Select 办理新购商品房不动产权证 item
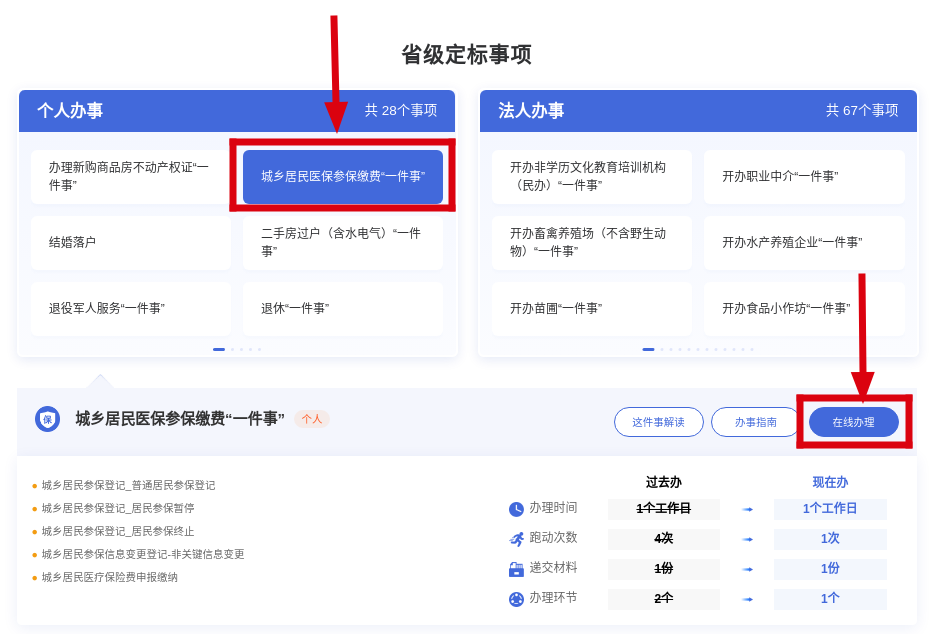This screenshot has width=935, height=634. (x=130, y=177)
